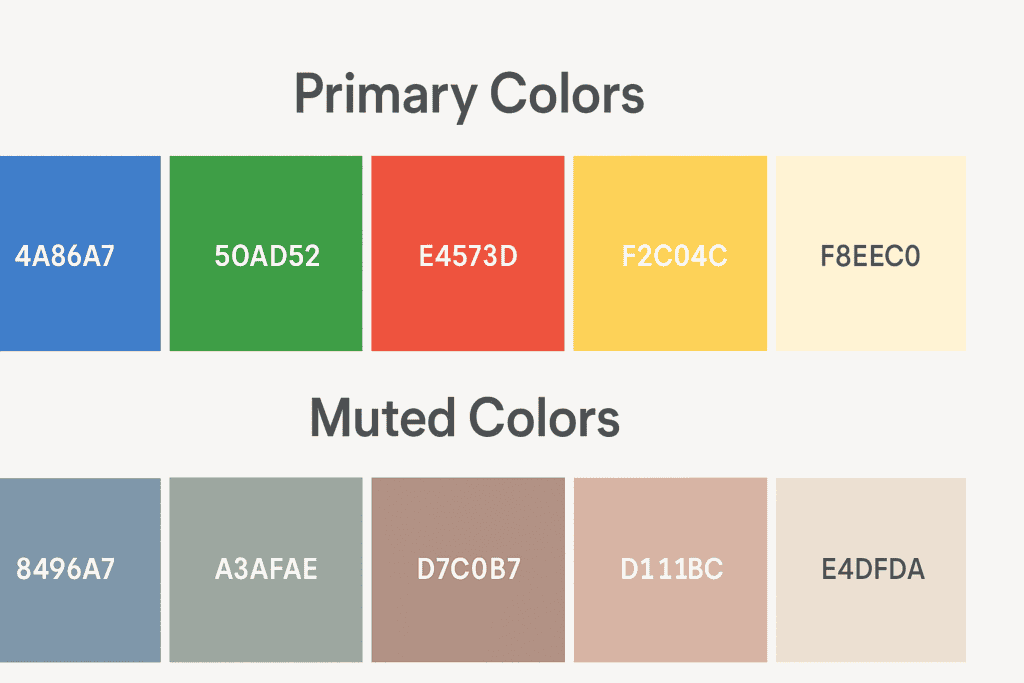Click the F8EEC0 hex code text
The image size is (1024, 683).
[871, 256]
